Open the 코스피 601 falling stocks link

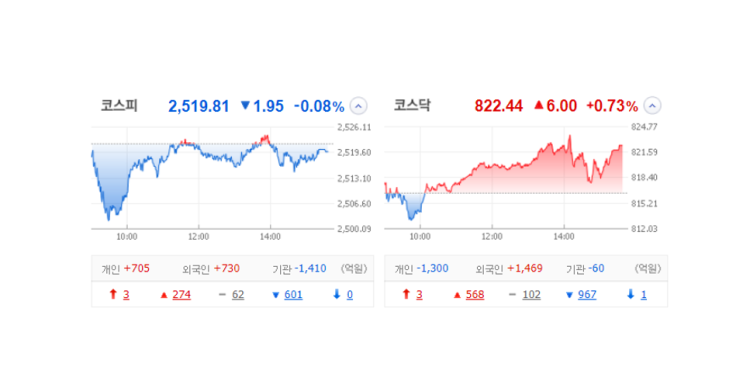(293, 295)
